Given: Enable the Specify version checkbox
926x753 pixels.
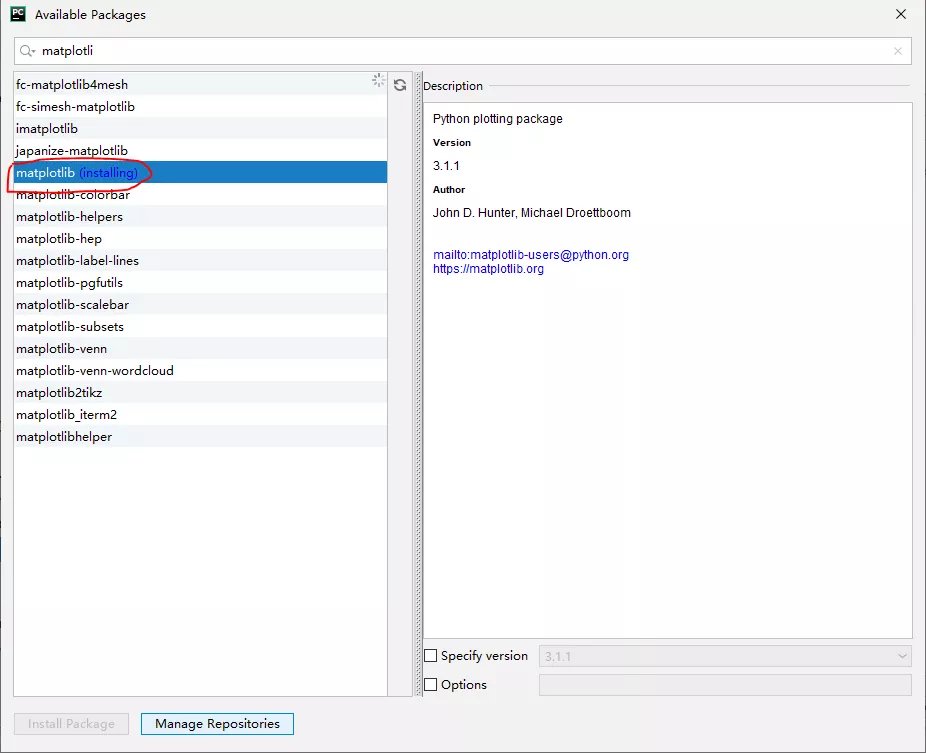Looking at the screenshot, I should coord(431,656).
